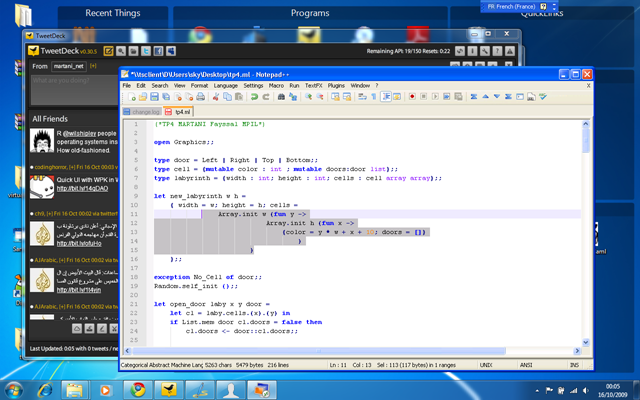This screenshot has height=400, width=640.
Task: Click the New file icon in Notepad++
Action: click(131, 97)
